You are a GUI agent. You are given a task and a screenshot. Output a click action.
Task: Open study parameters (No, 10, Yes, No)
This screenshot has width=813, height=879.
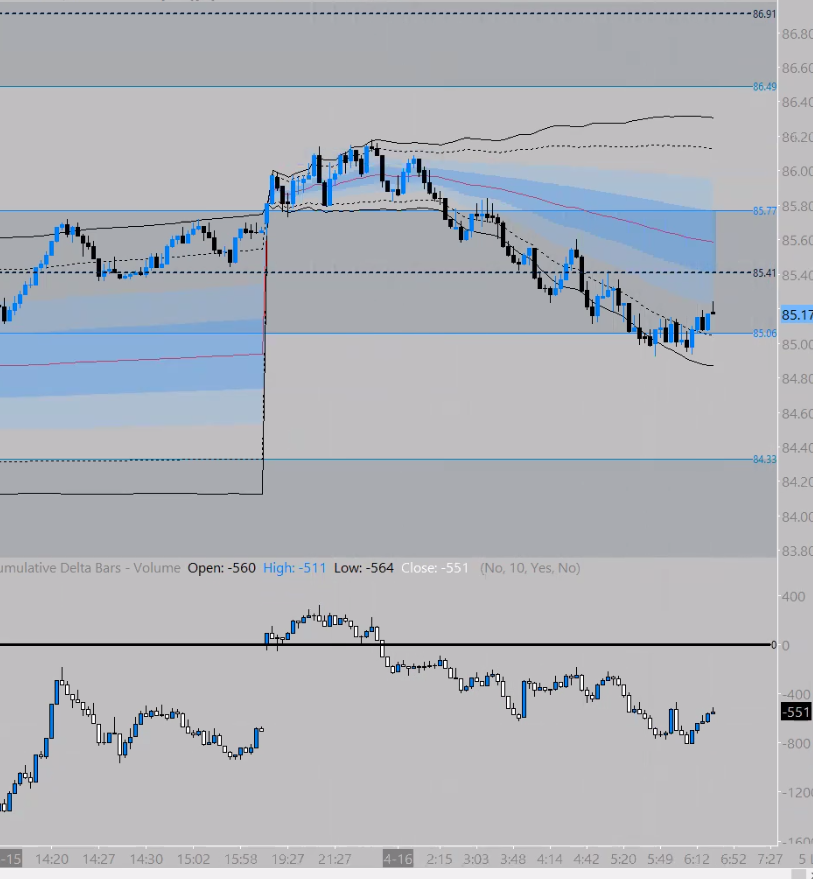pyautogui.click(x=530, y=568)
